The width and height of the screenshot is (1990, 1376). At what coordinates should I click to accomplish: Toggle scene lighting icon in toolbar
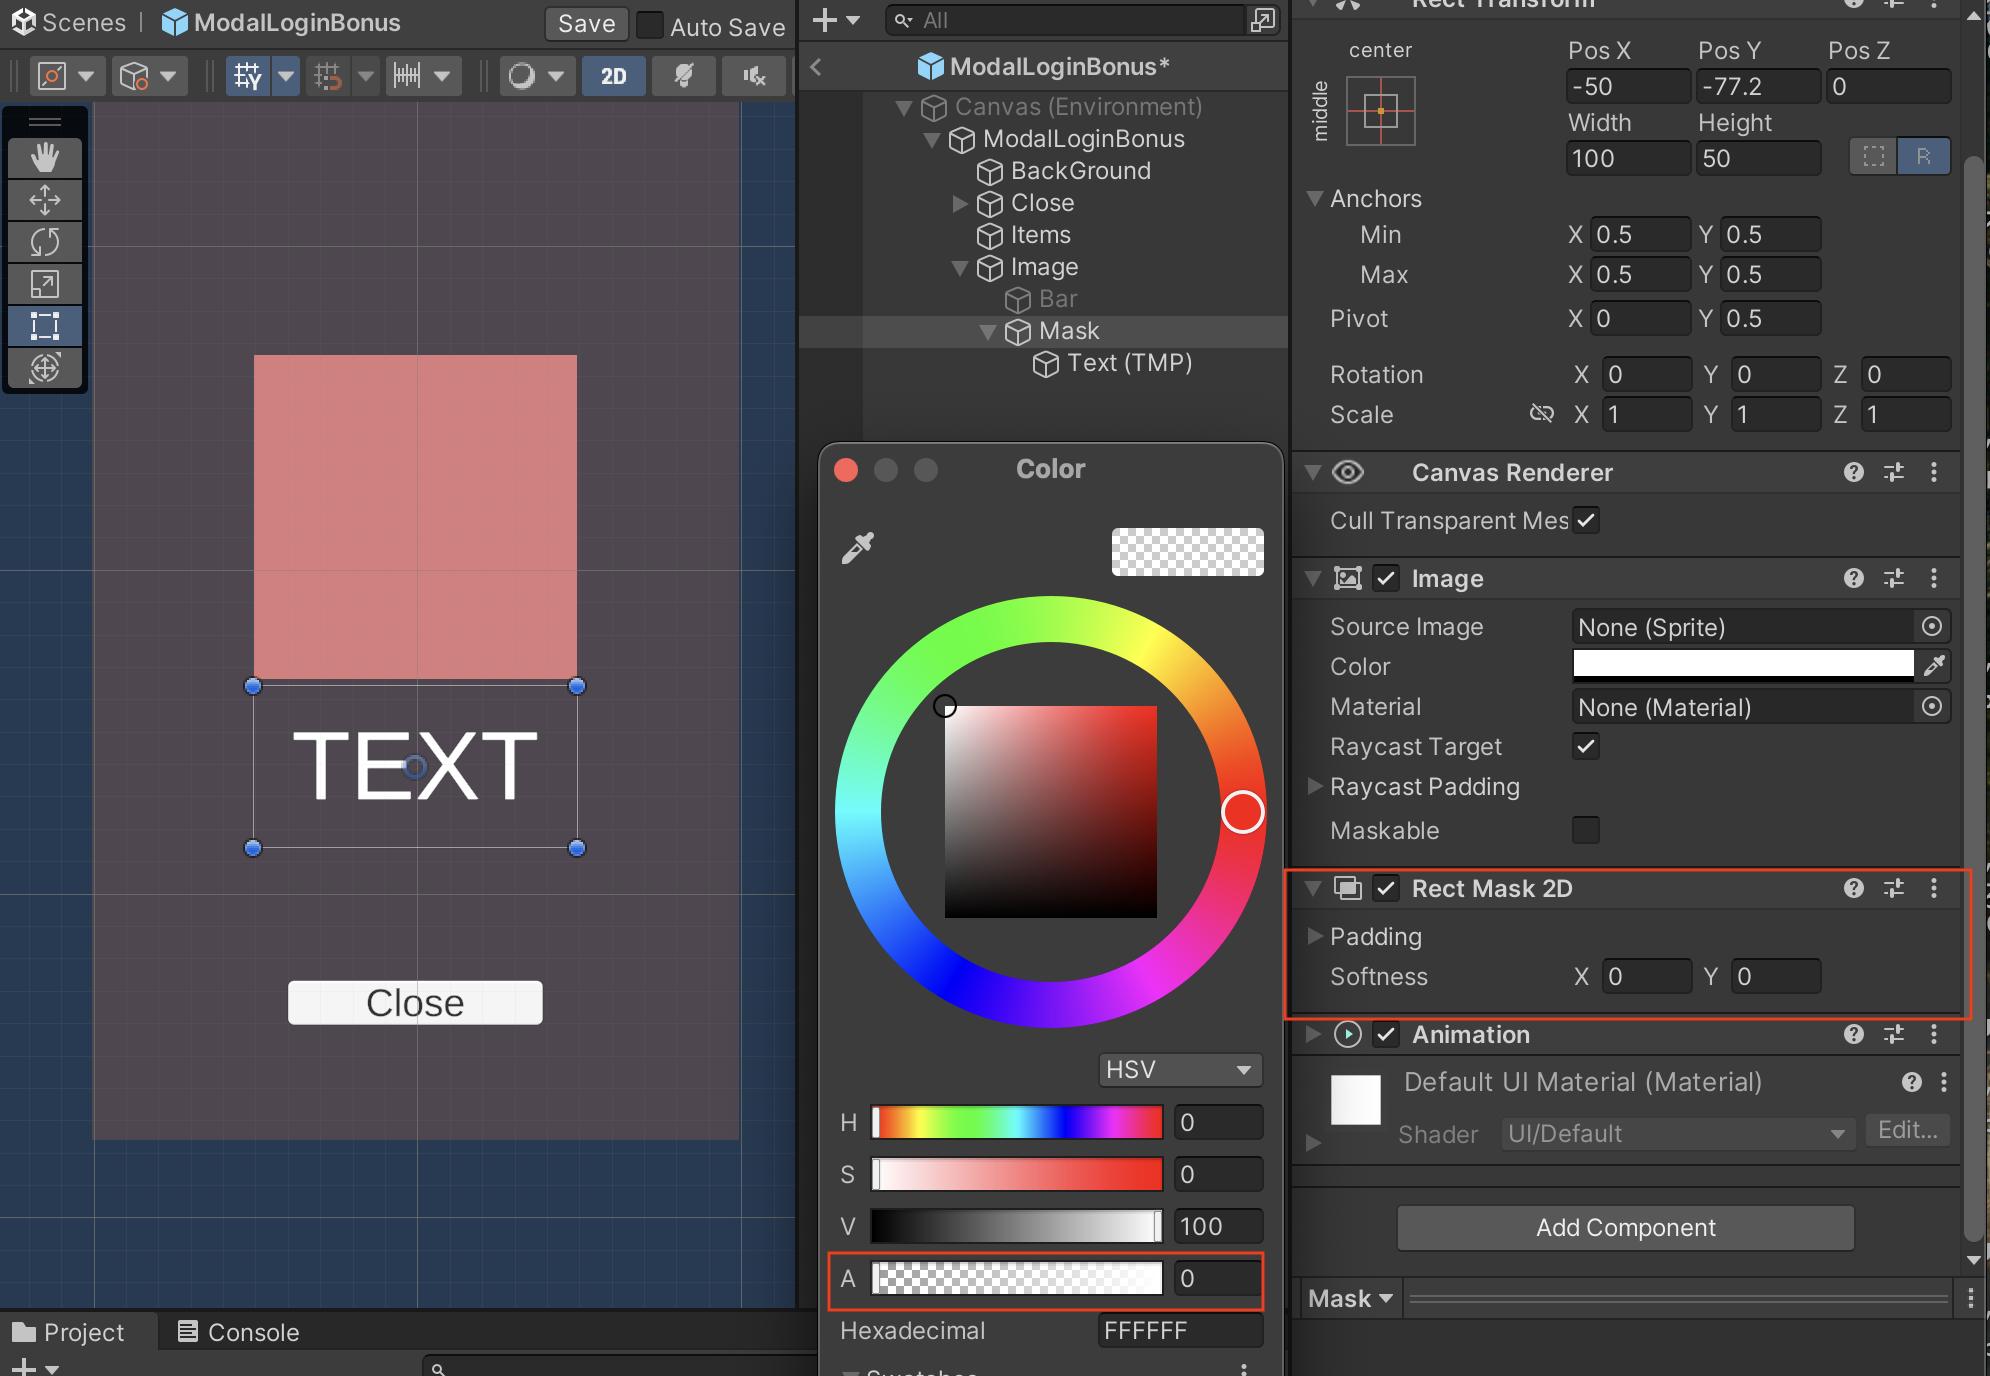[683, 75]
